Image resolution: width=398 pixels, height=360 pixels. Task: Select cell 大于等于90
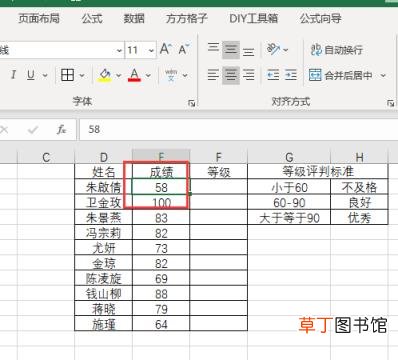pos(289,218)
